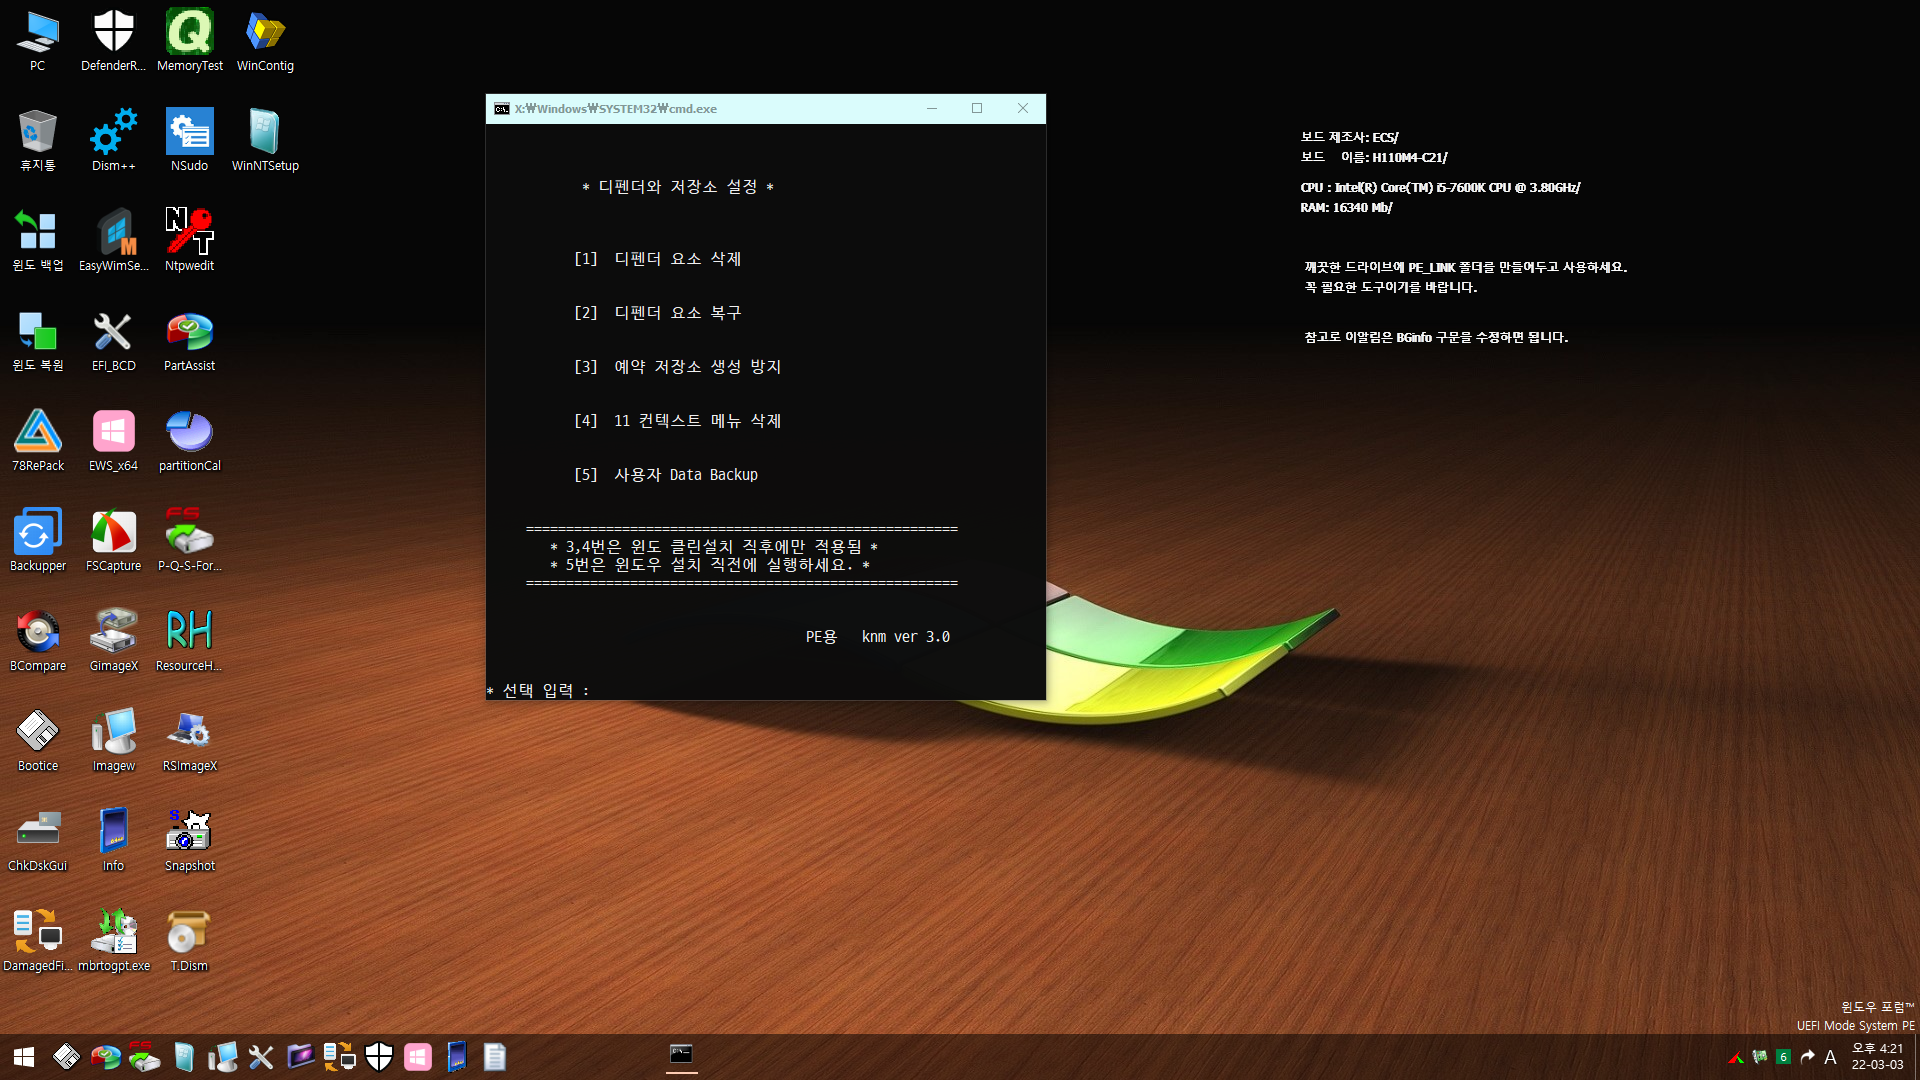1920x1080 pixels.
Task: Click the wrench-screwdriver taskbar icon
Action: coord(261,1057)
